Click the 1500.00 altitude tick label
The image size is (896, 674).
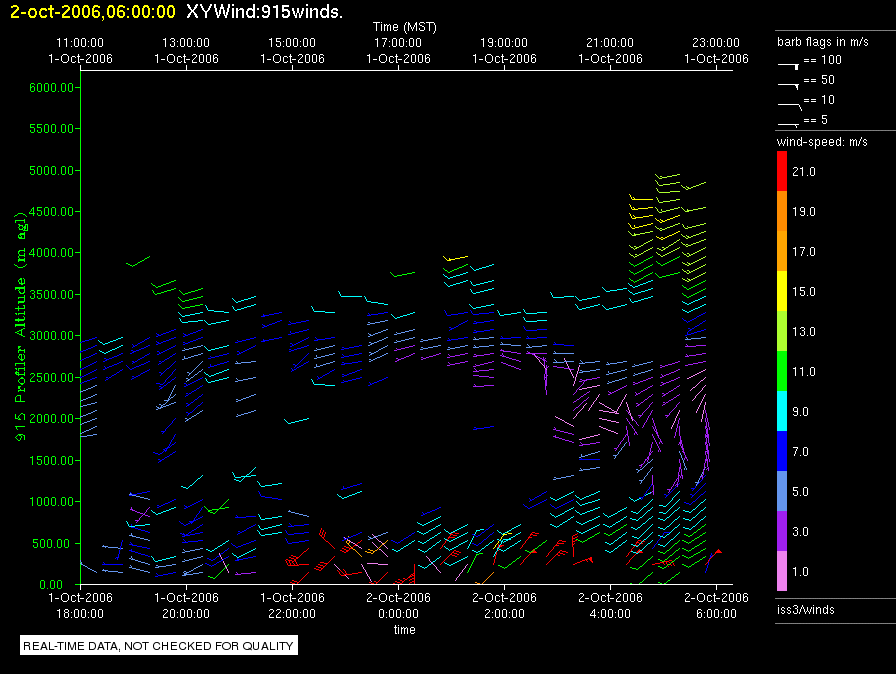(51, 460)
